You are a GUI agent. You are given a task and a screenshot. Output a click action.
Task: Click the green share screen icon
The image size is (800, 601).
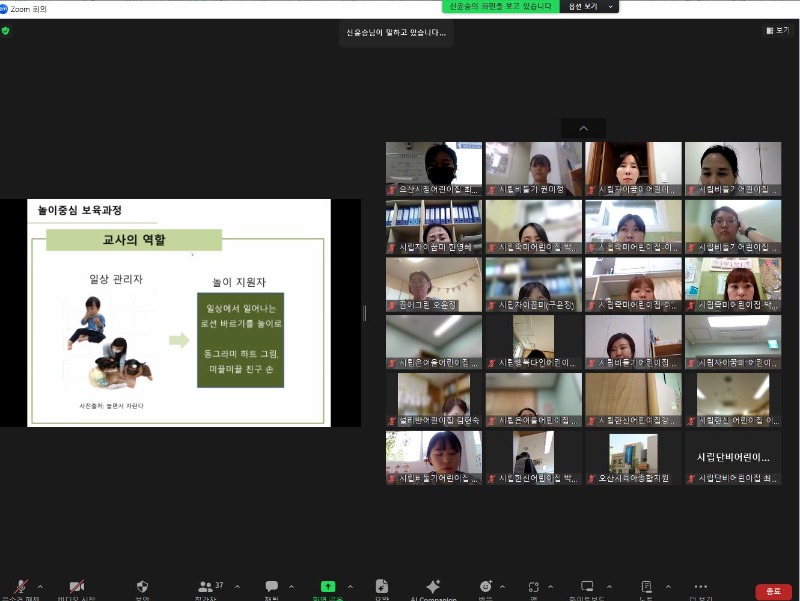pyautogui.click(x=326, y=586)
